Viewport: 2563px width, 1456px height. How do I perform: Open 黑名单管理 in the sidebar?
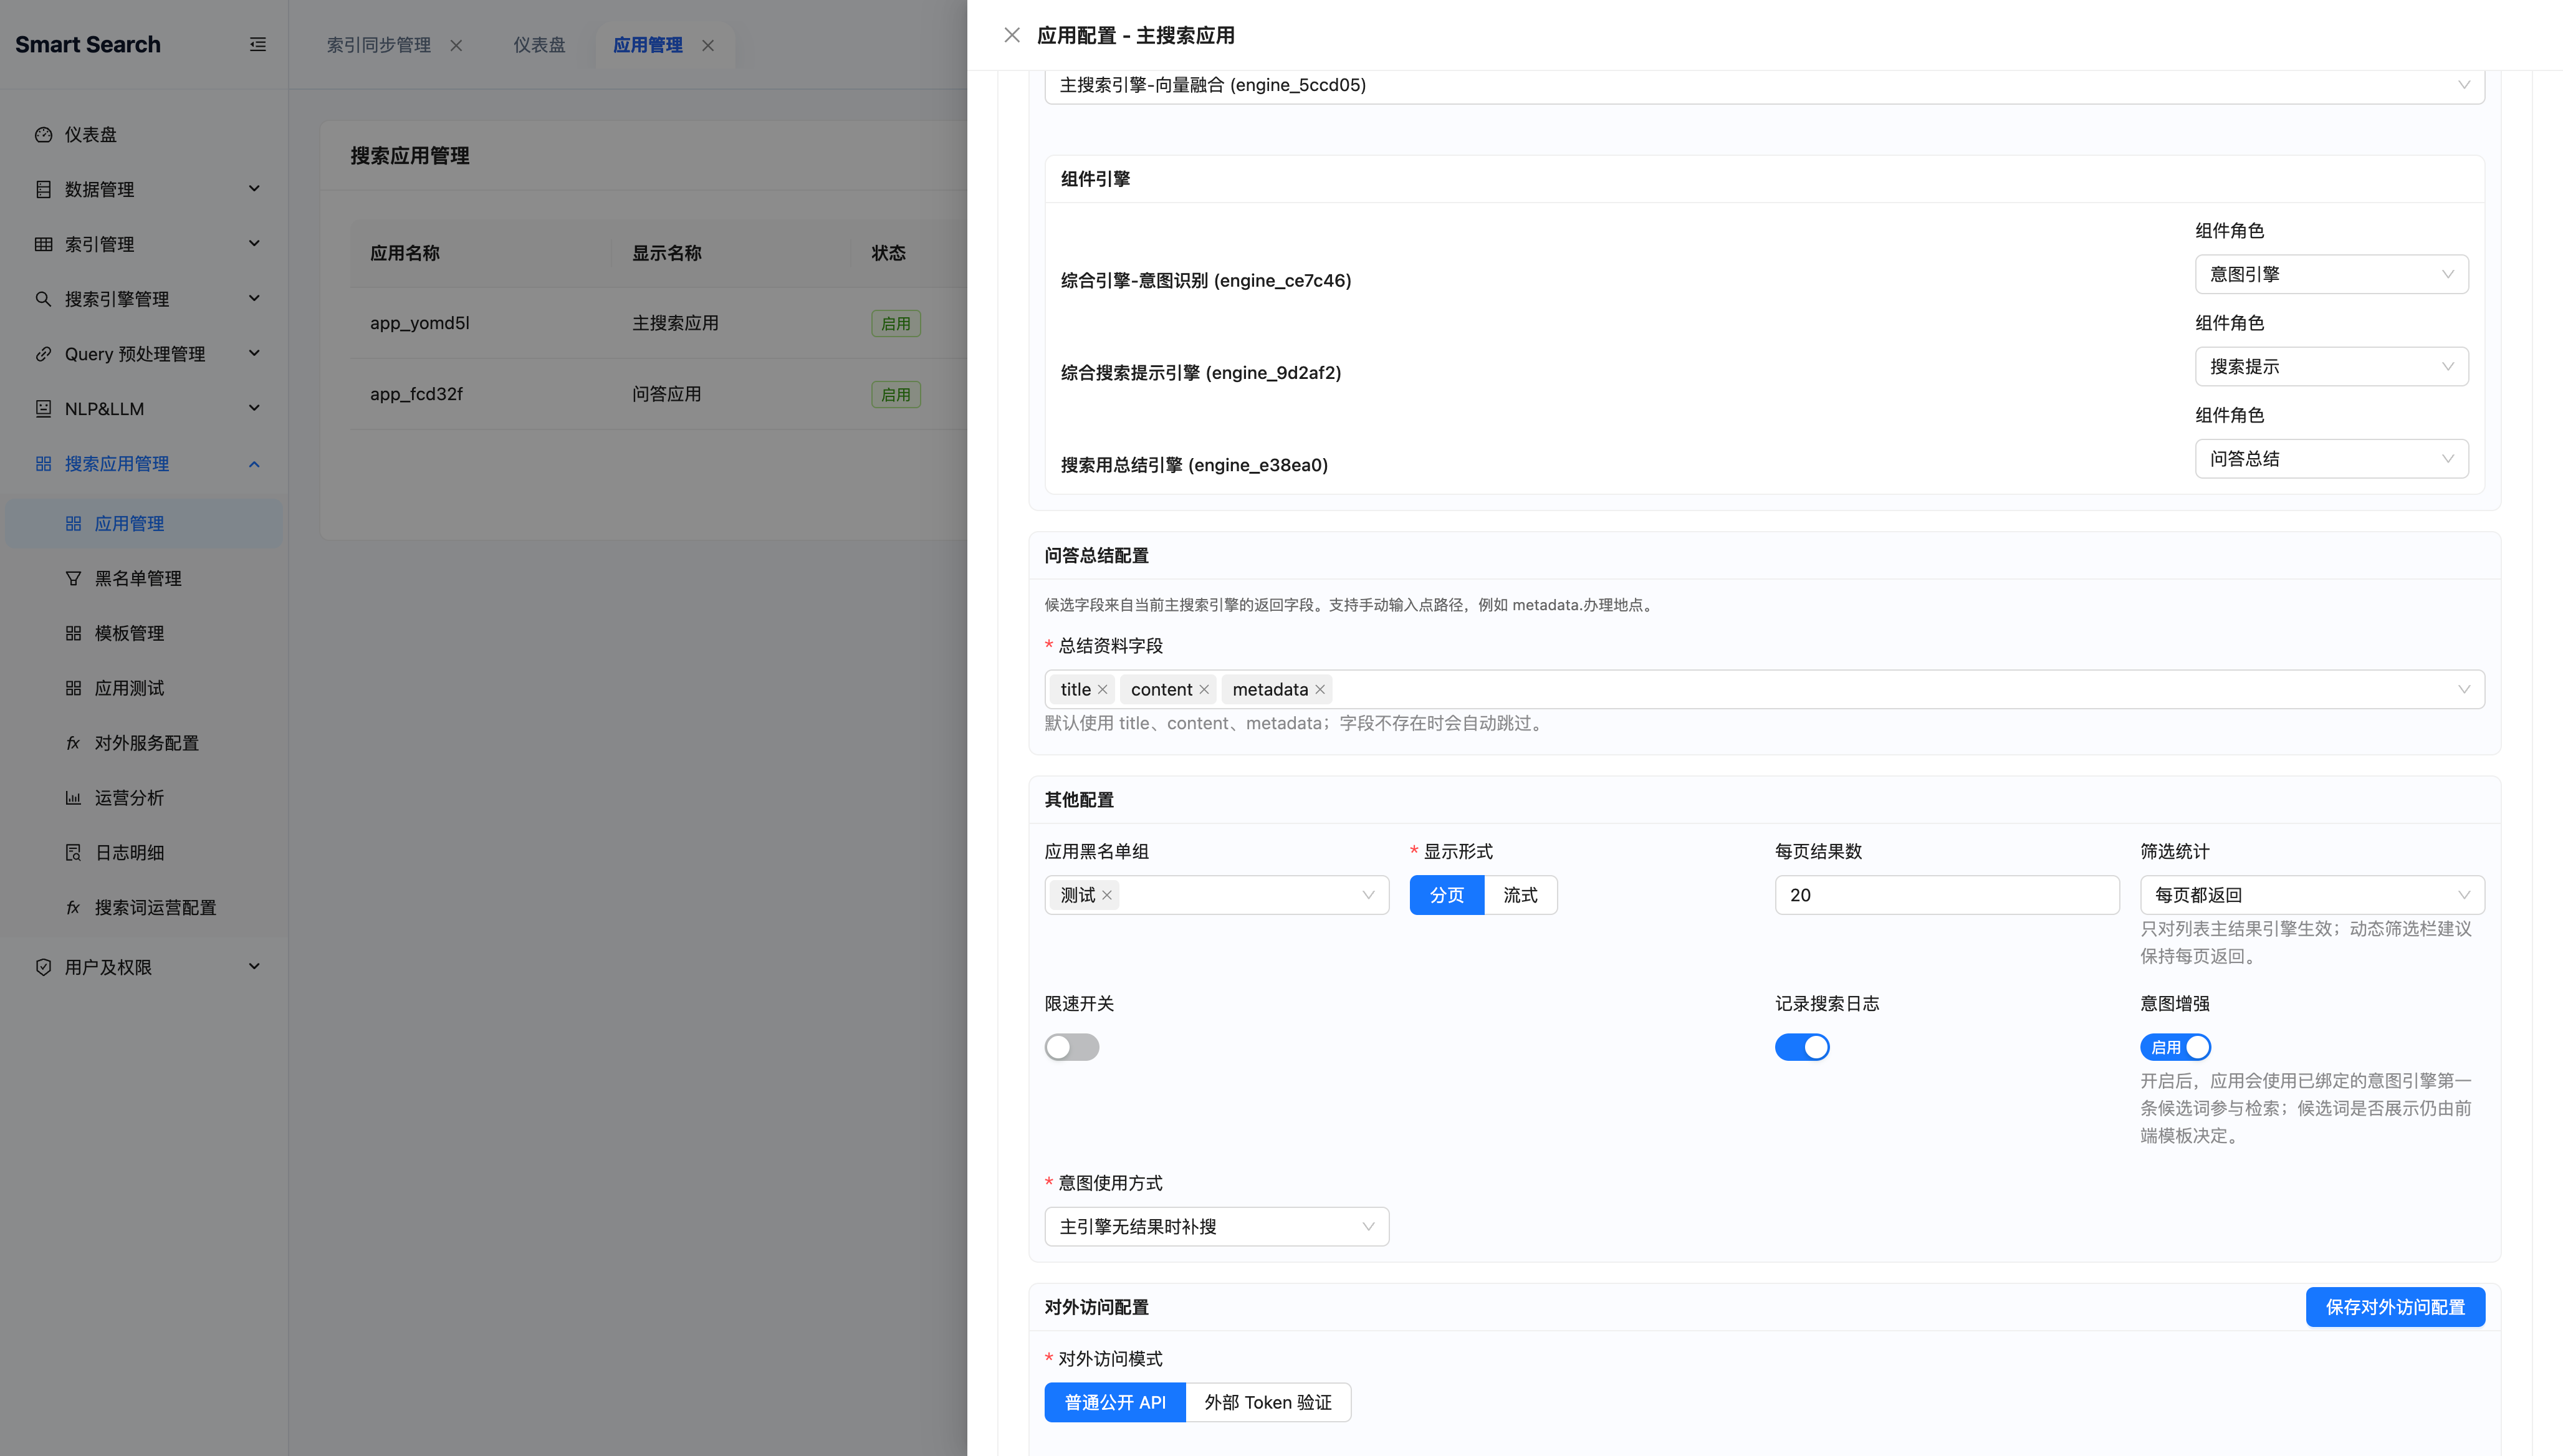point(145,579)
